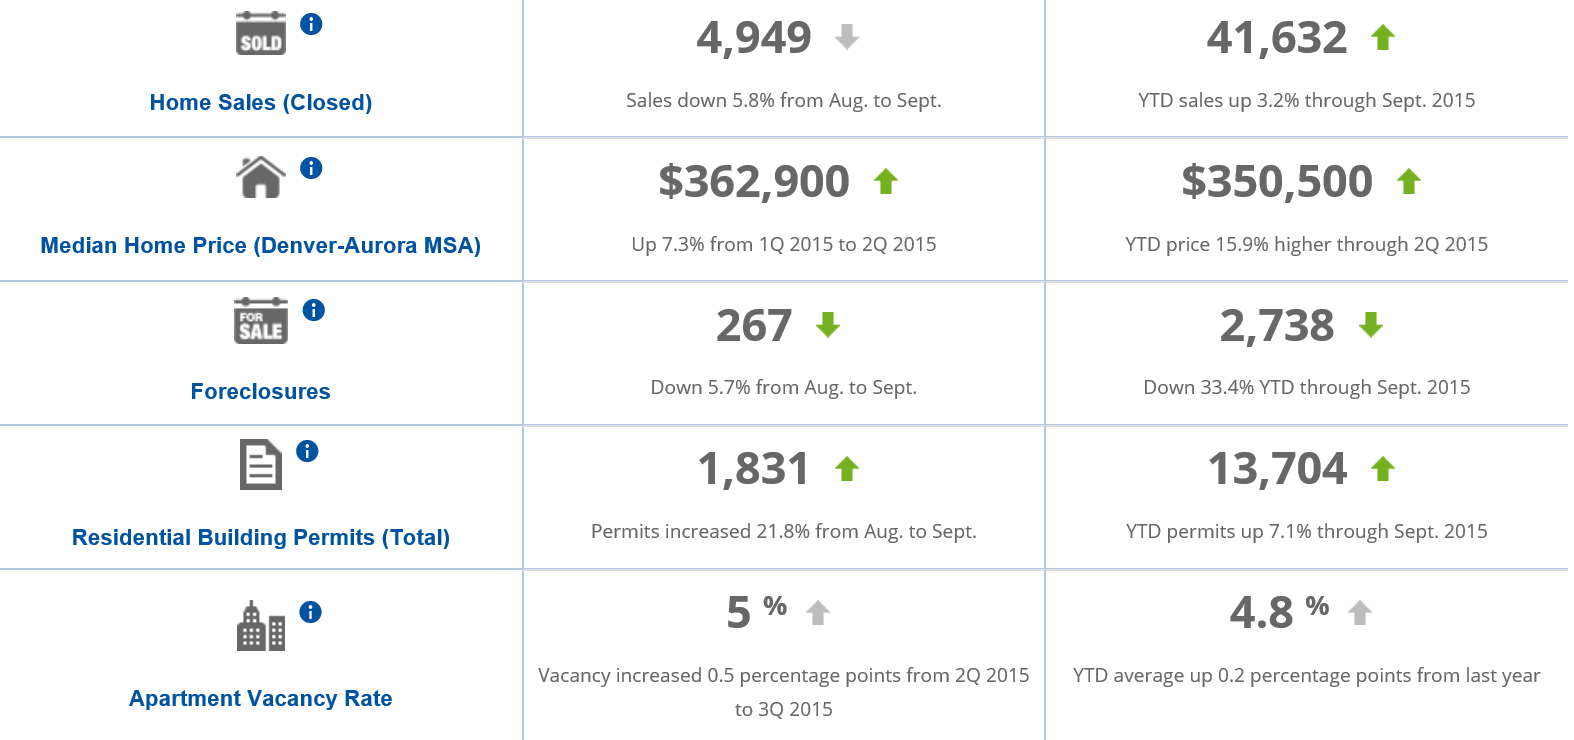Viewport: 1574px width, 740px height.
Task: Click info icon next to apartment buildings
Action: pos(310,612)
